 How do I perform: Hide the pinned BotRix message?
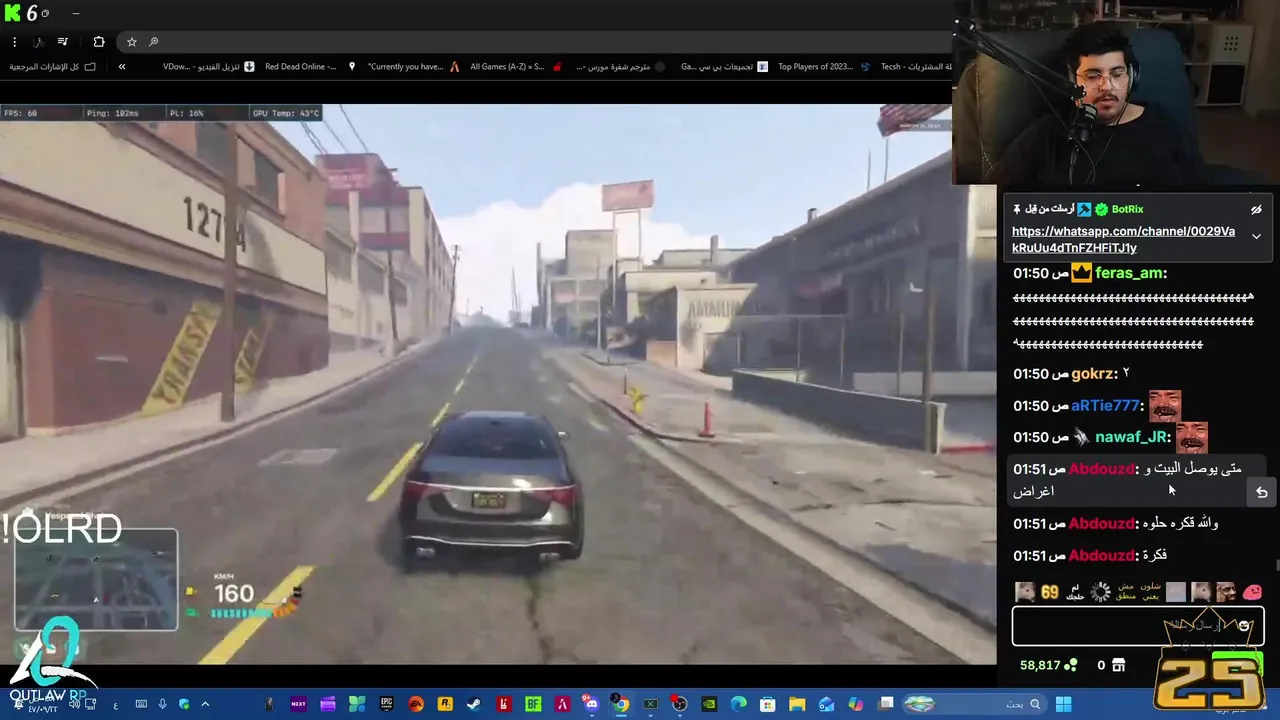pos(1256,210)
